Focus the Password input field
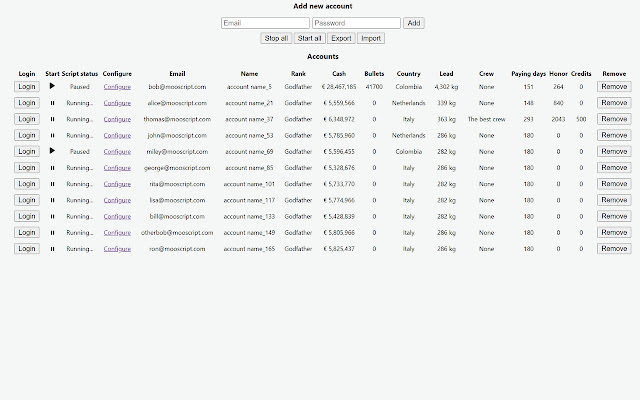 pyautogui.click(x=356, y=23)
